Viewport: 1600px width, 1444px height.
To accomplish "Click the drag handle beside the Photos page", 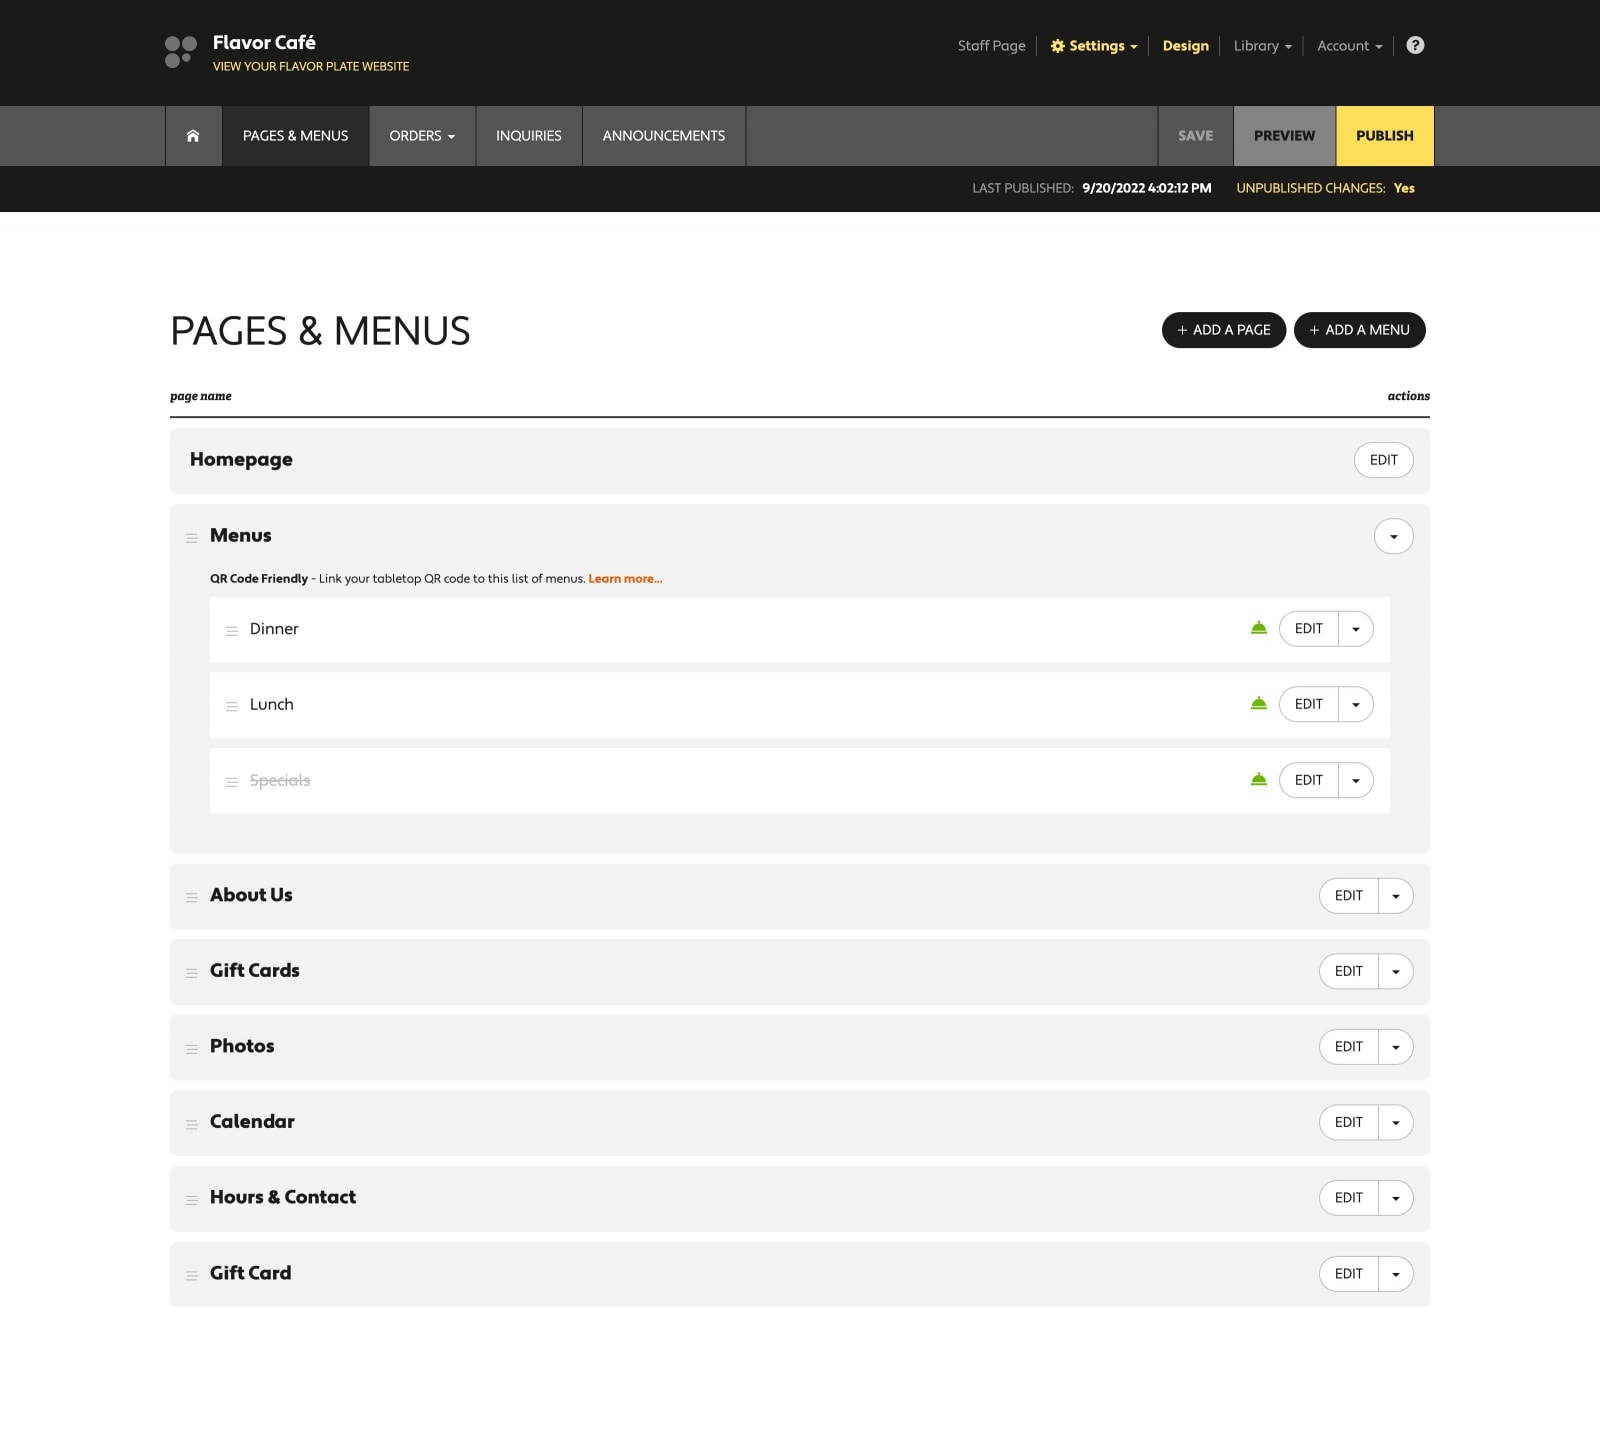I will (x=192, y=1048).
